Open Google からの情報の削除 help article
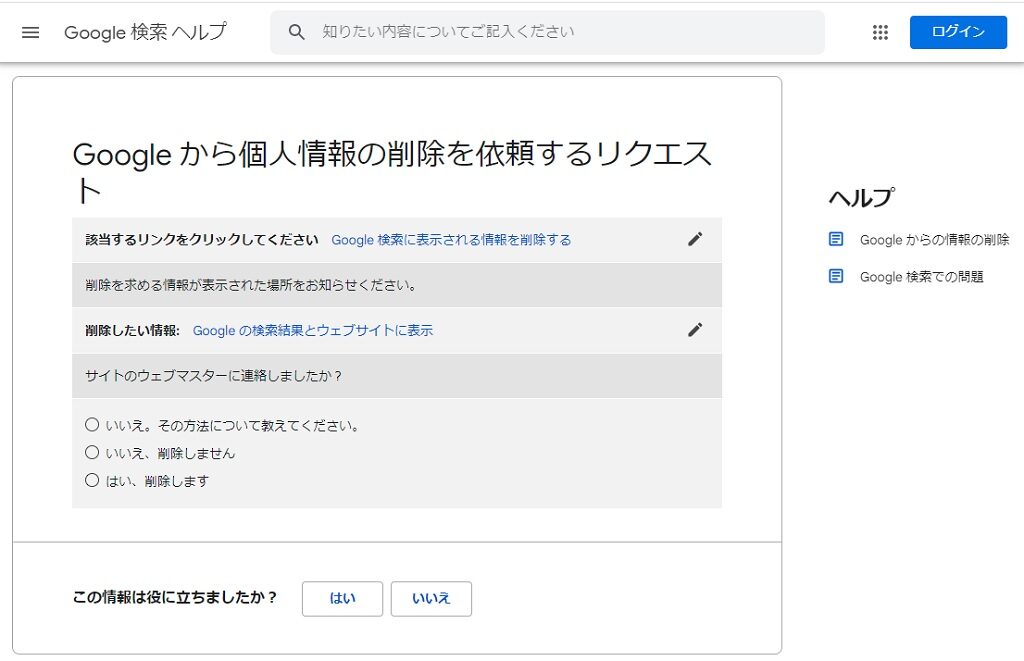Viewport: 1024px width, 661px height. point(934,240)
